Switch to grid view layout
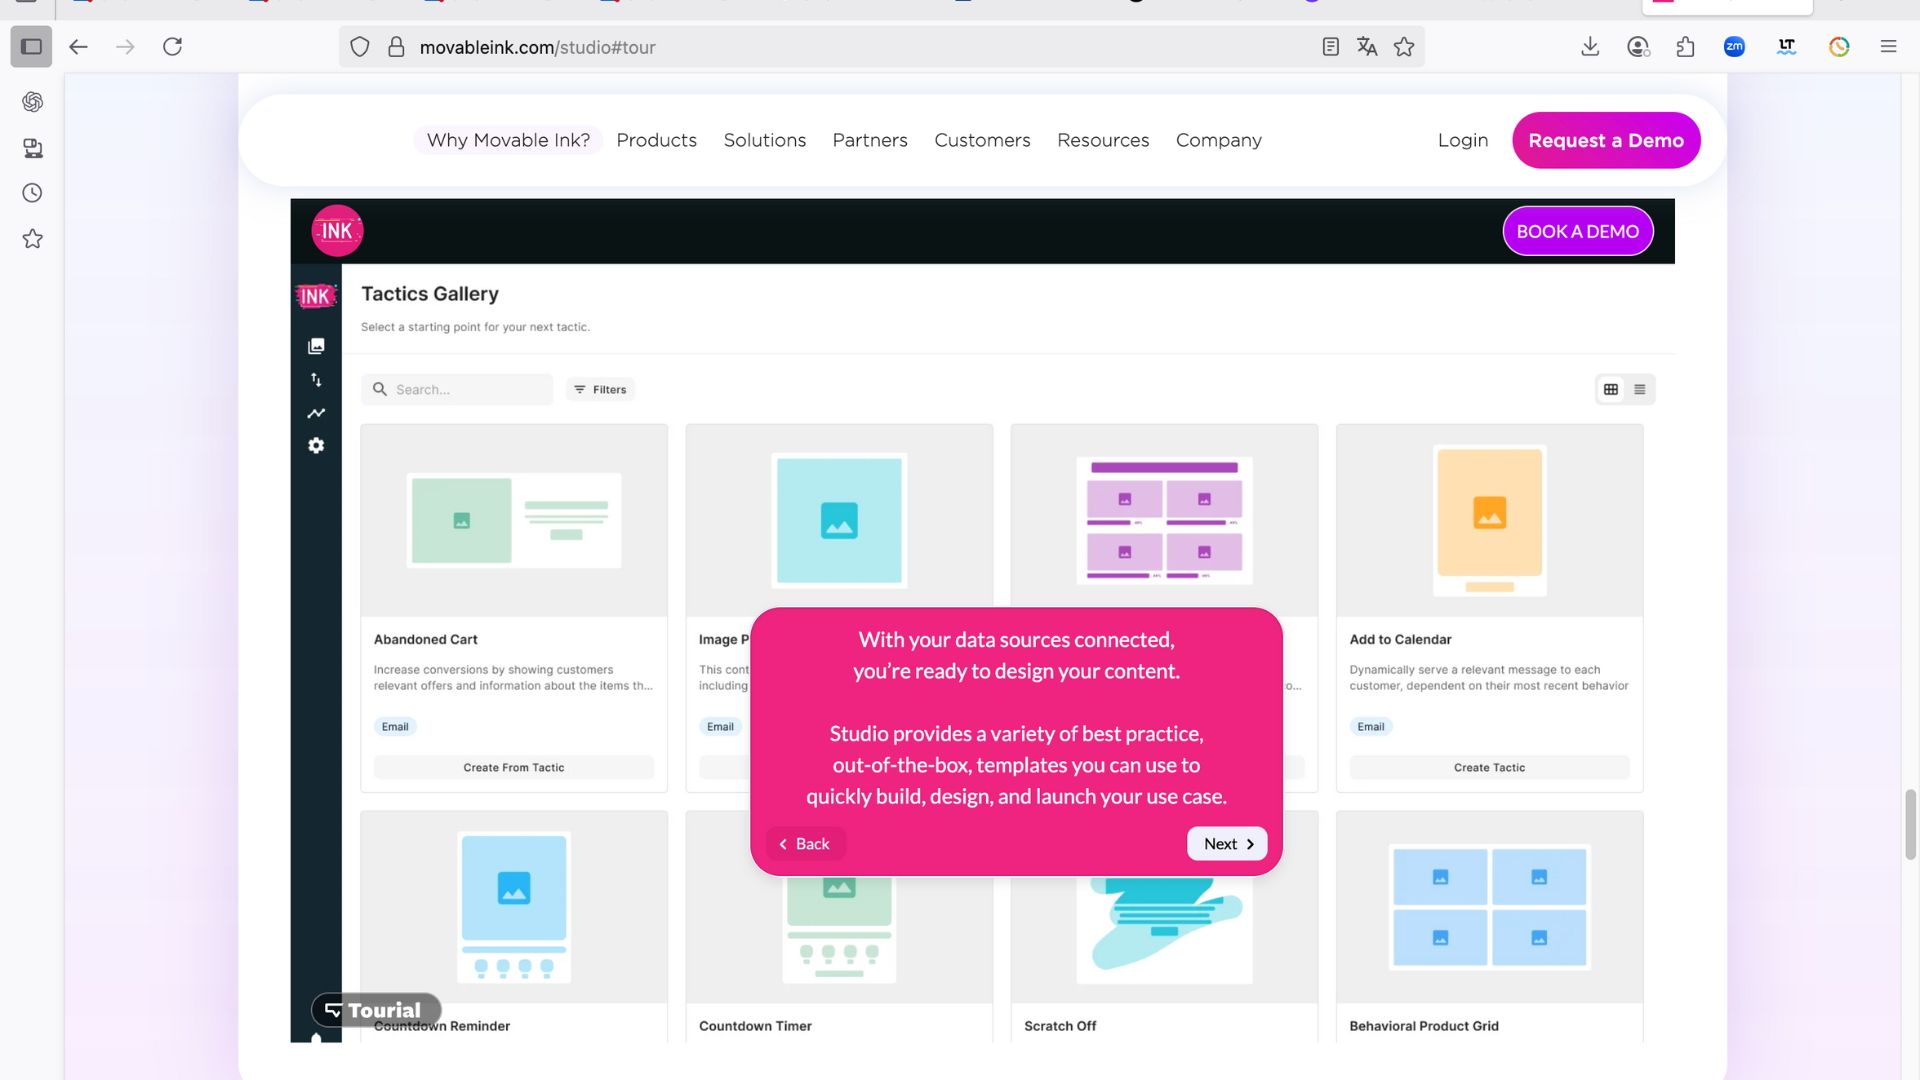 (1611, 390)
